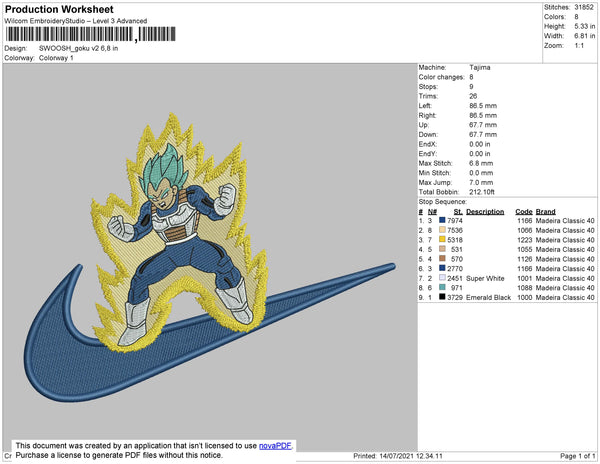Click the 'Colorway 1' value
Viewport: 600px width, 464px height.
pos(56,58)
